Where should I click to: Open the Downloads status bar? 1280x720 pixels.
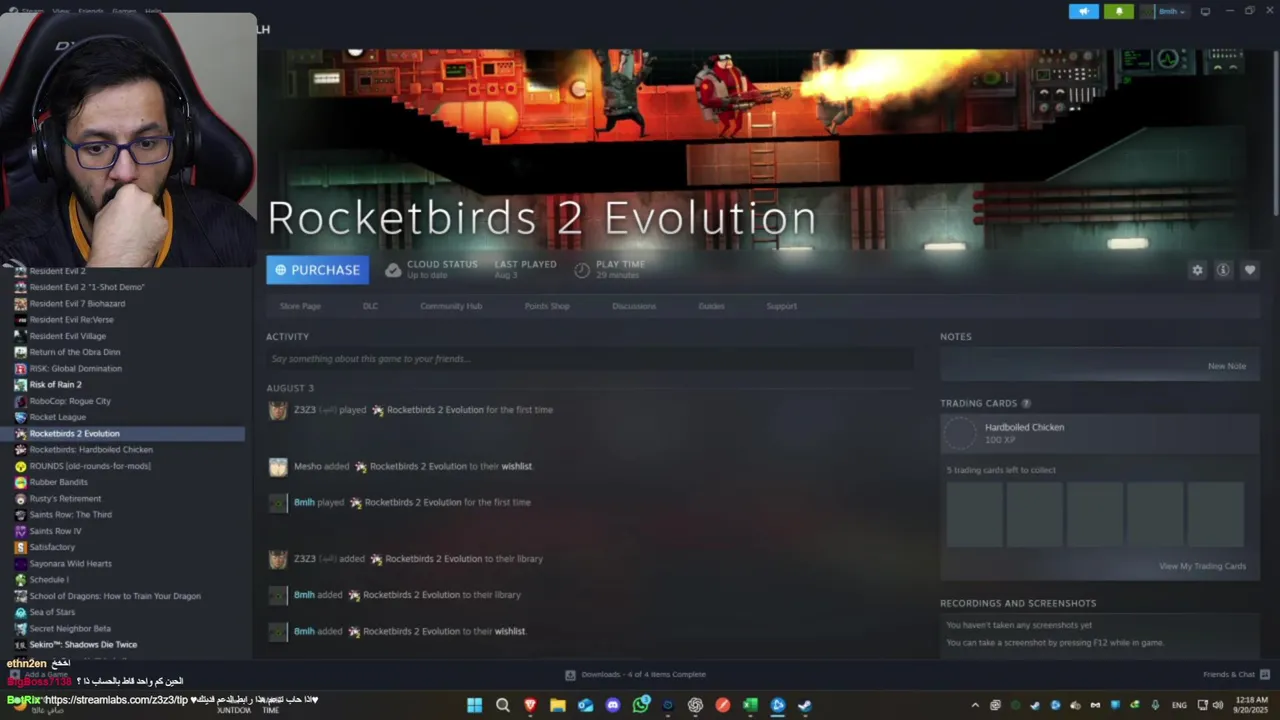click(x=635, y=674)
